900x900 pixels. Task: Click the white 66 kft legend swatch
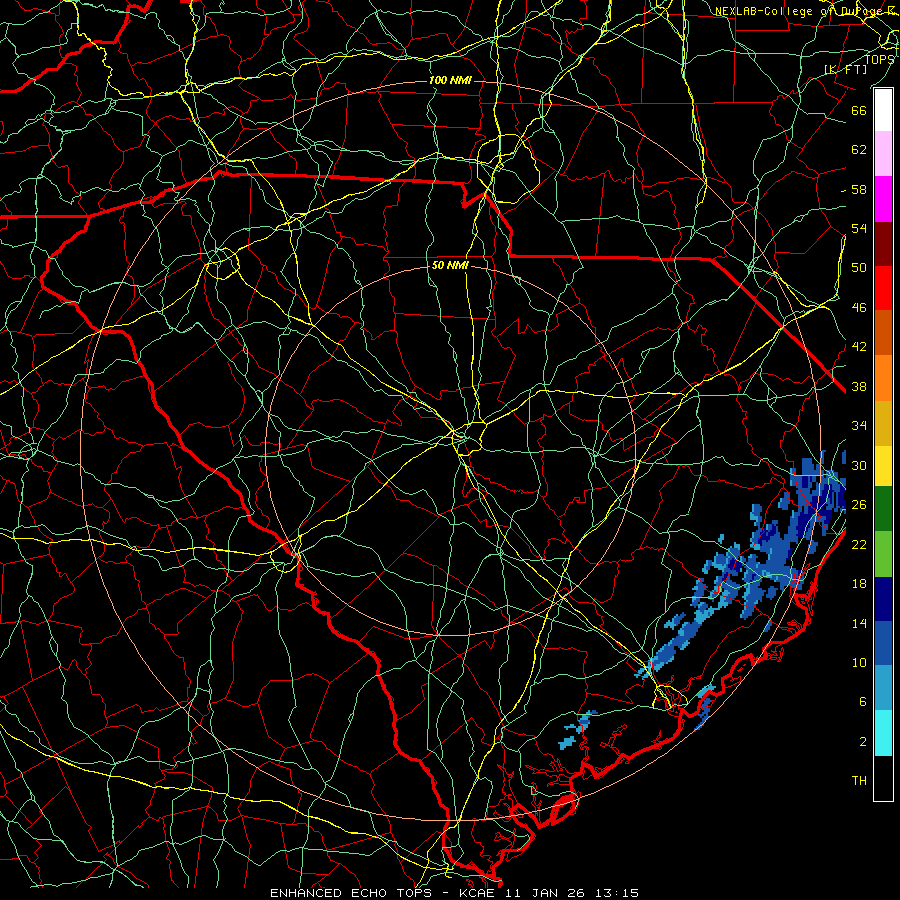point(883,110)
